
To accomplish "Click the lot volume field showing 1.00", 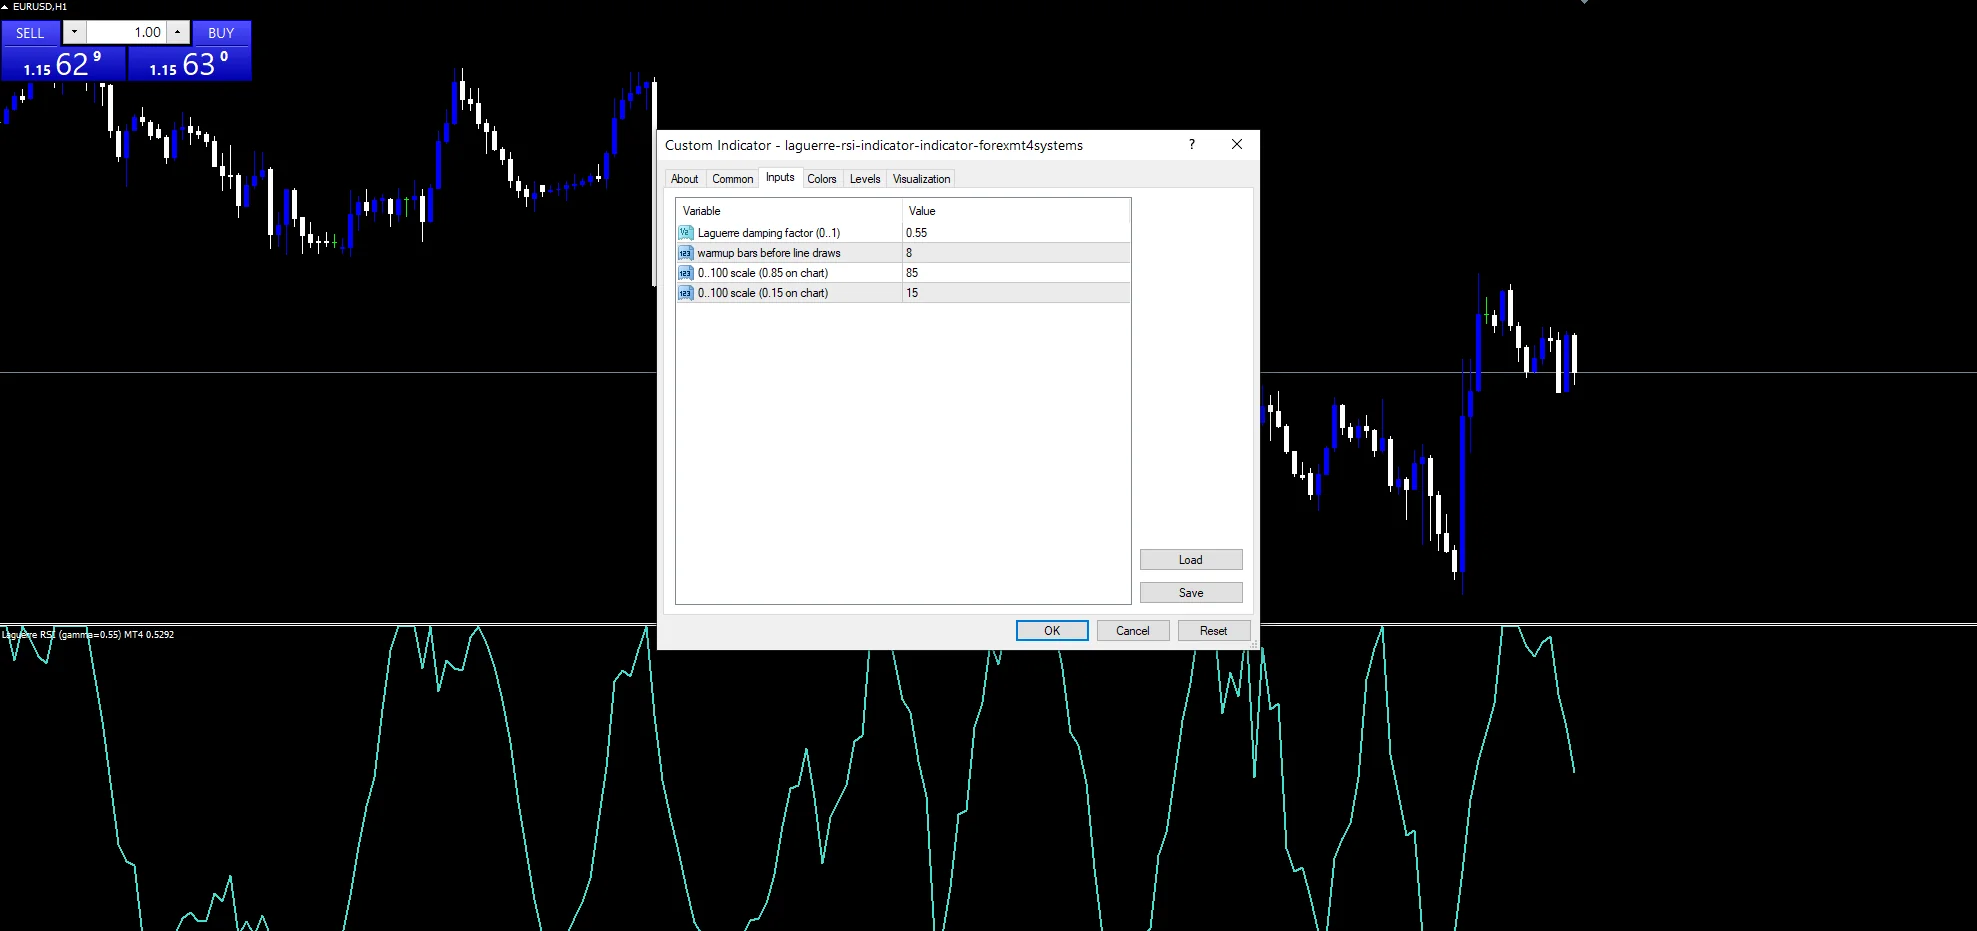I will coord(126,32).
